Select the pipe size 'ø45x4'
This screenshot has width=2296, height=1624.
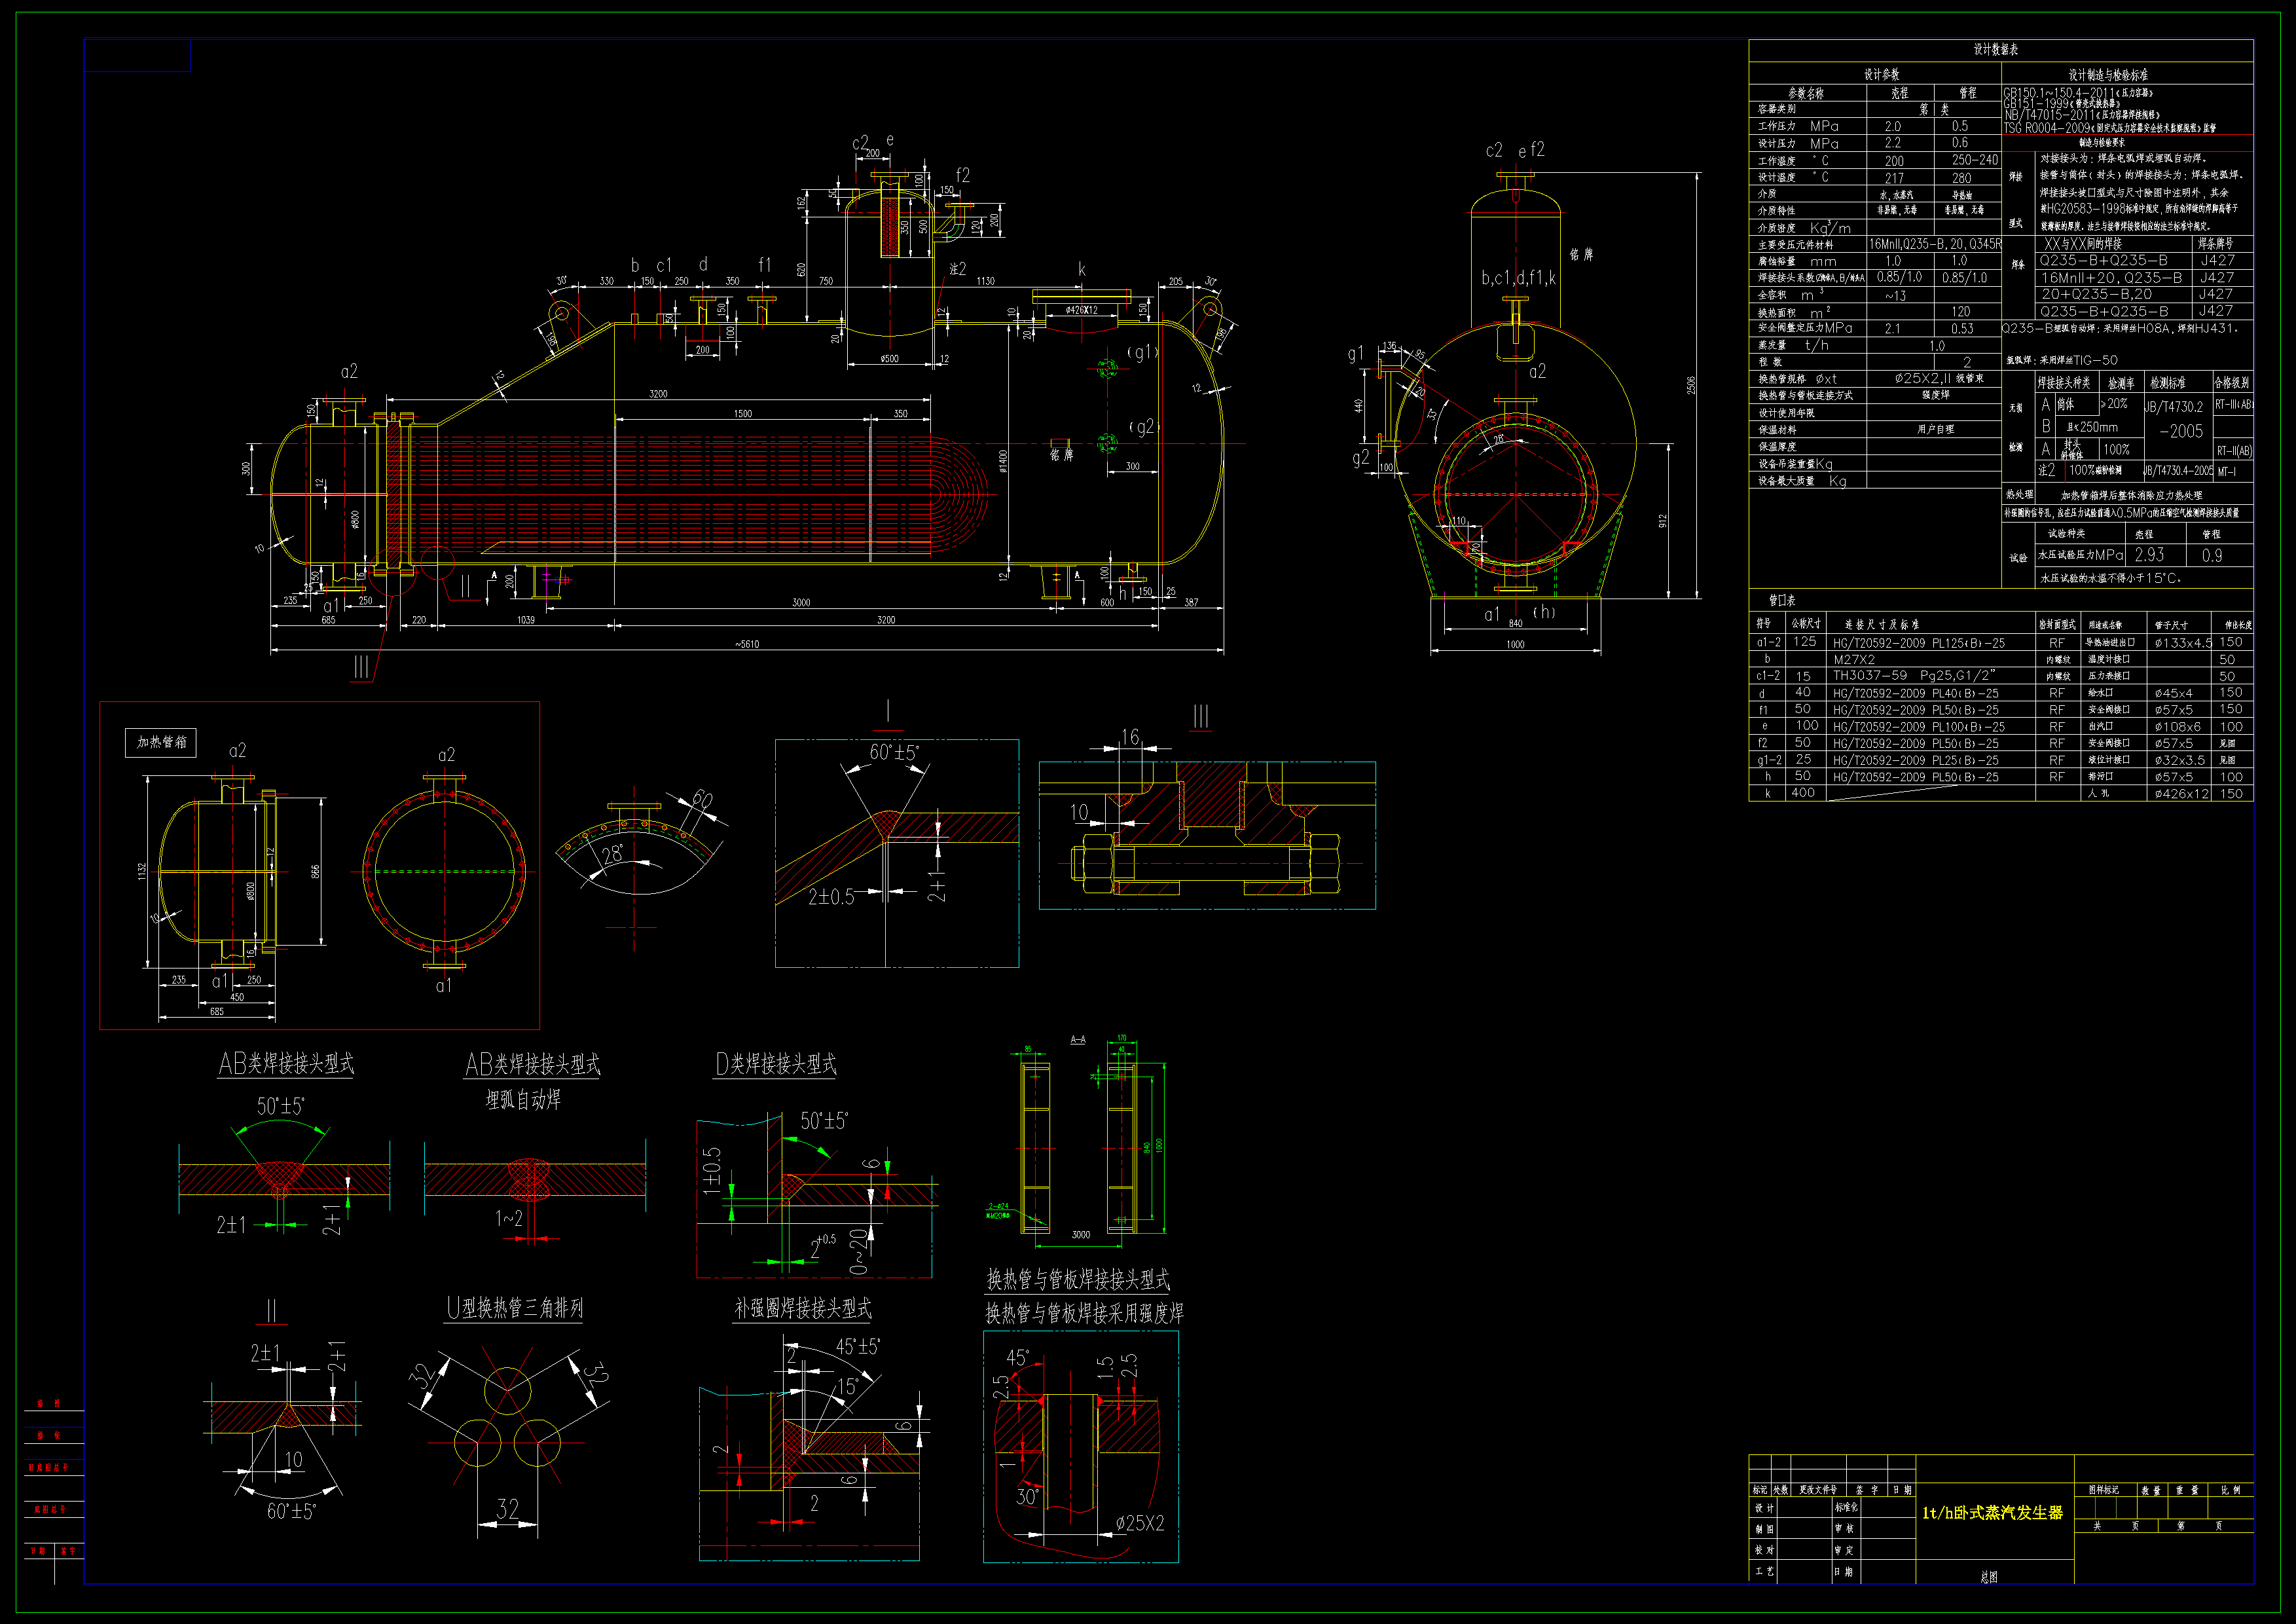[2173, 693]
